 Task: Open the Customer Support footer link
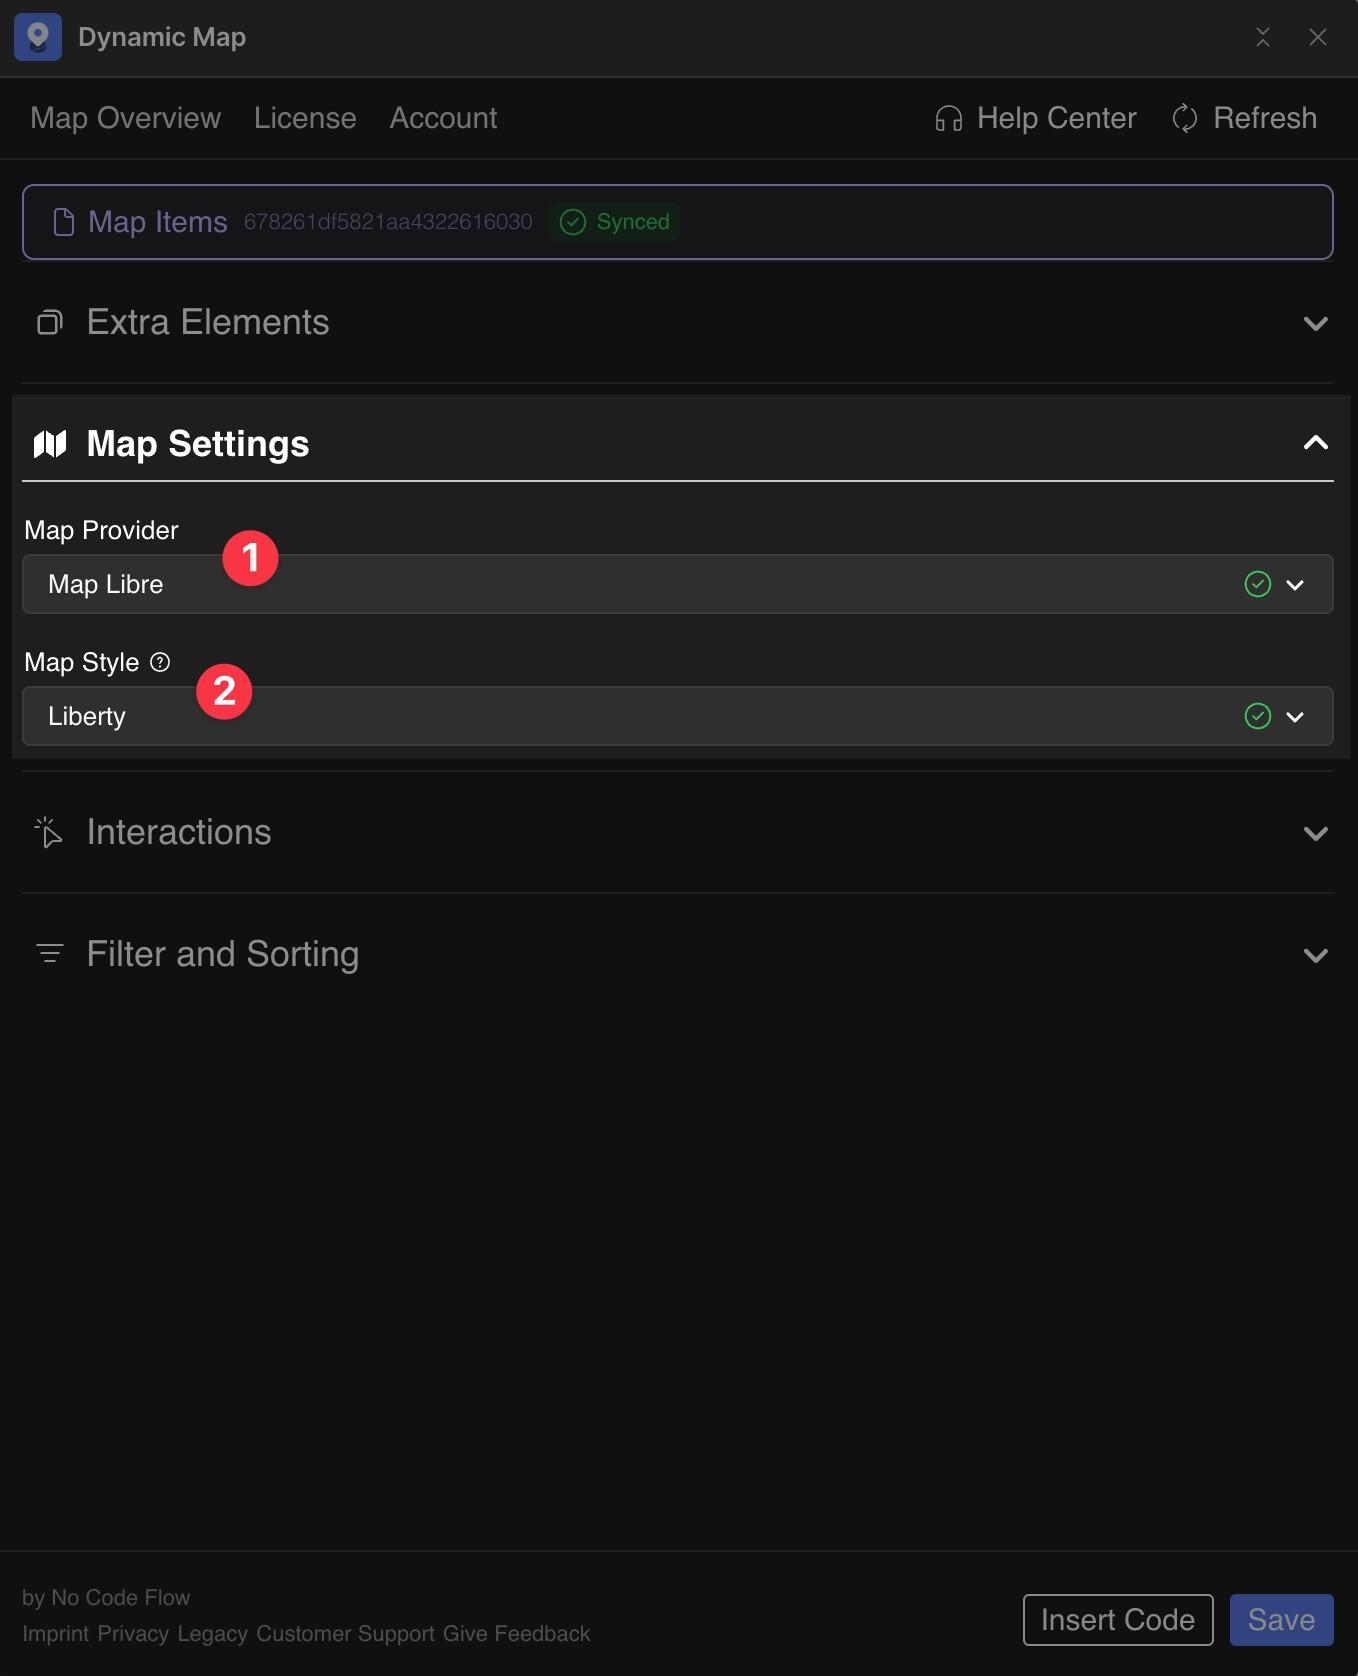click(345, 1633)
